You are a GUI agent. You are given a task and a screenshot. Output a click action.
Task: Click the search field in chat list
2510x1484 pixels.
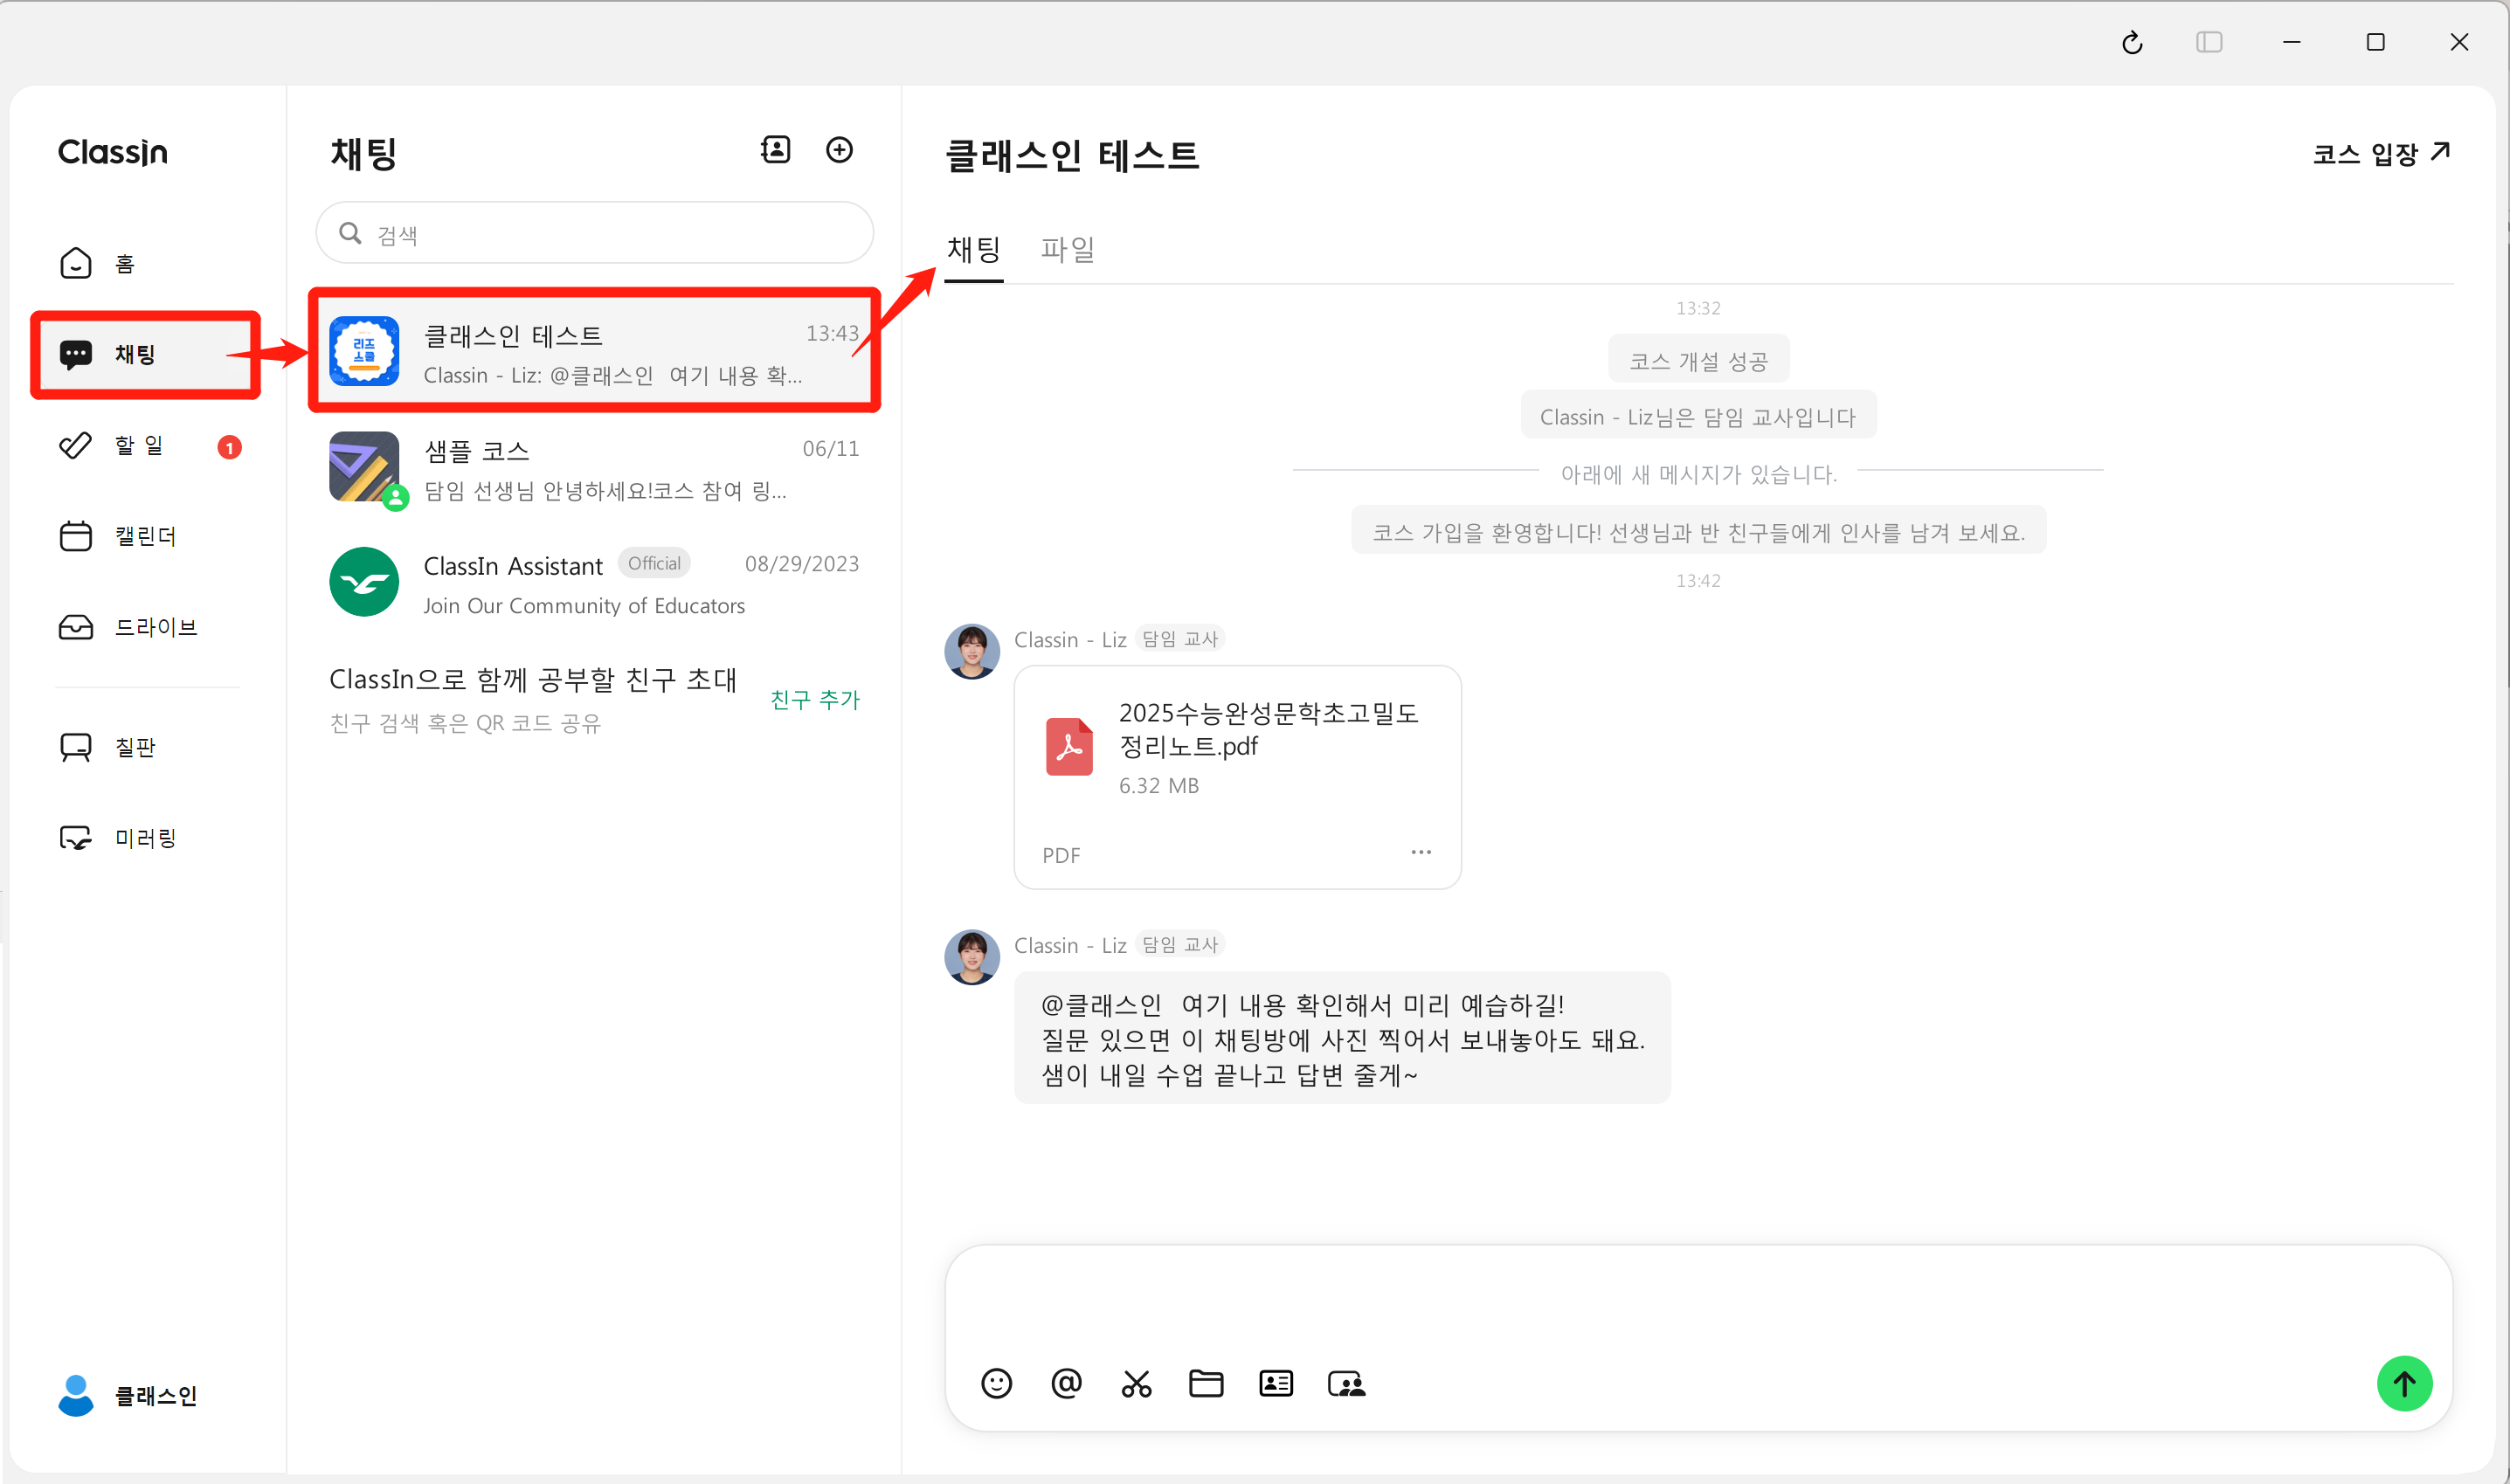click(595, 233)
